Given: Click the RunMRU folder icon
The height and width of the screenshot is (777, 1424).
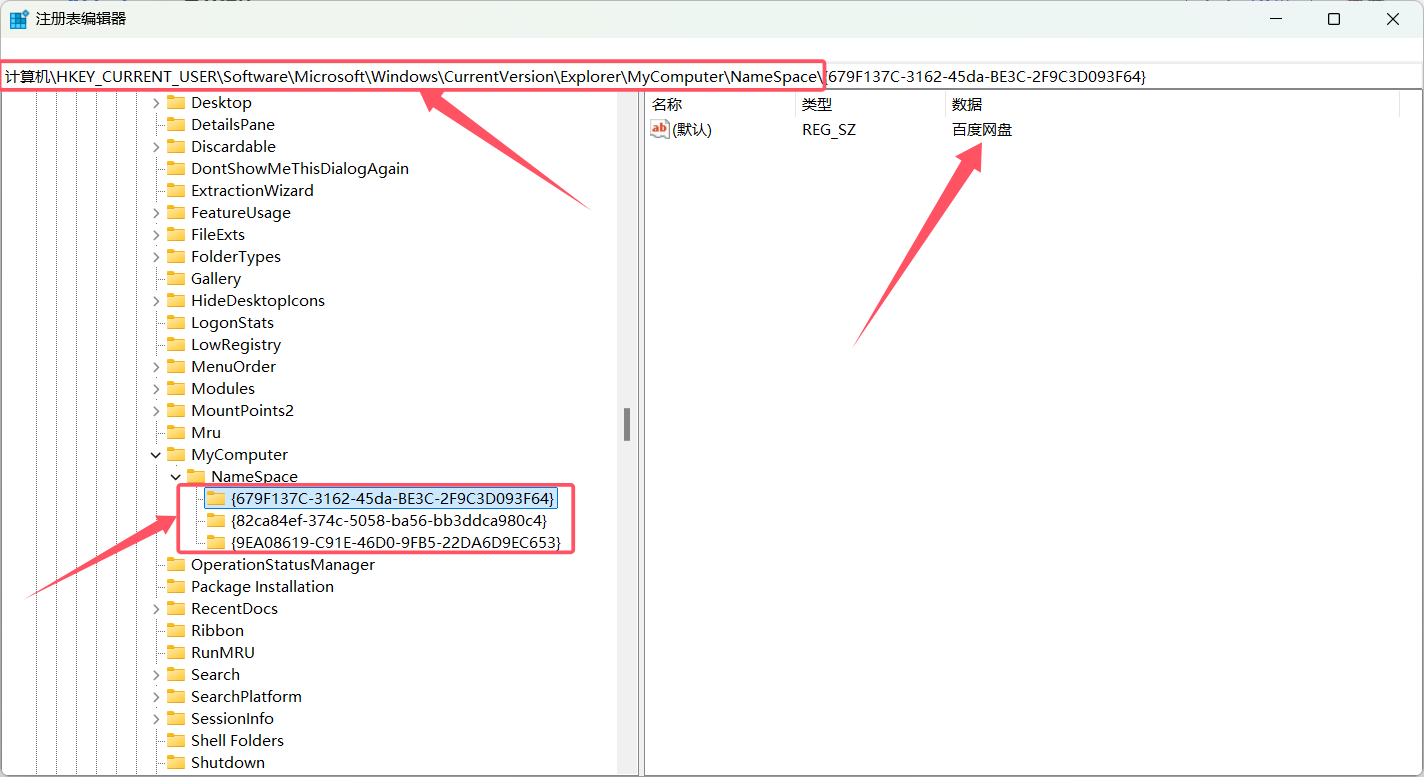Looking at the screenshot, I should click(x=176, y=653).
